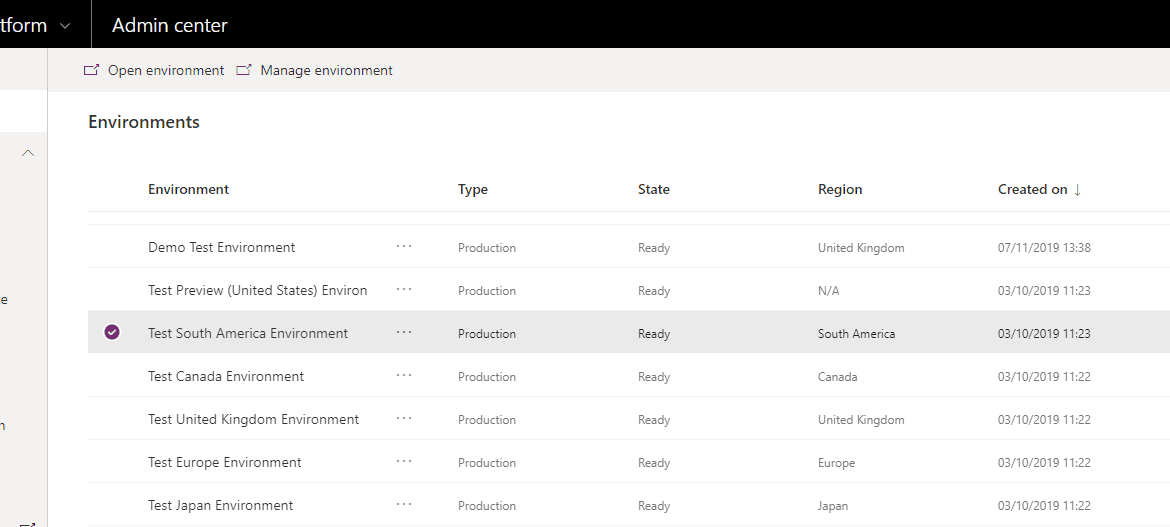Click the Manage environment icon
Image resolution: width=1170 pixels, height=527 pixels.
pos(244,70)
